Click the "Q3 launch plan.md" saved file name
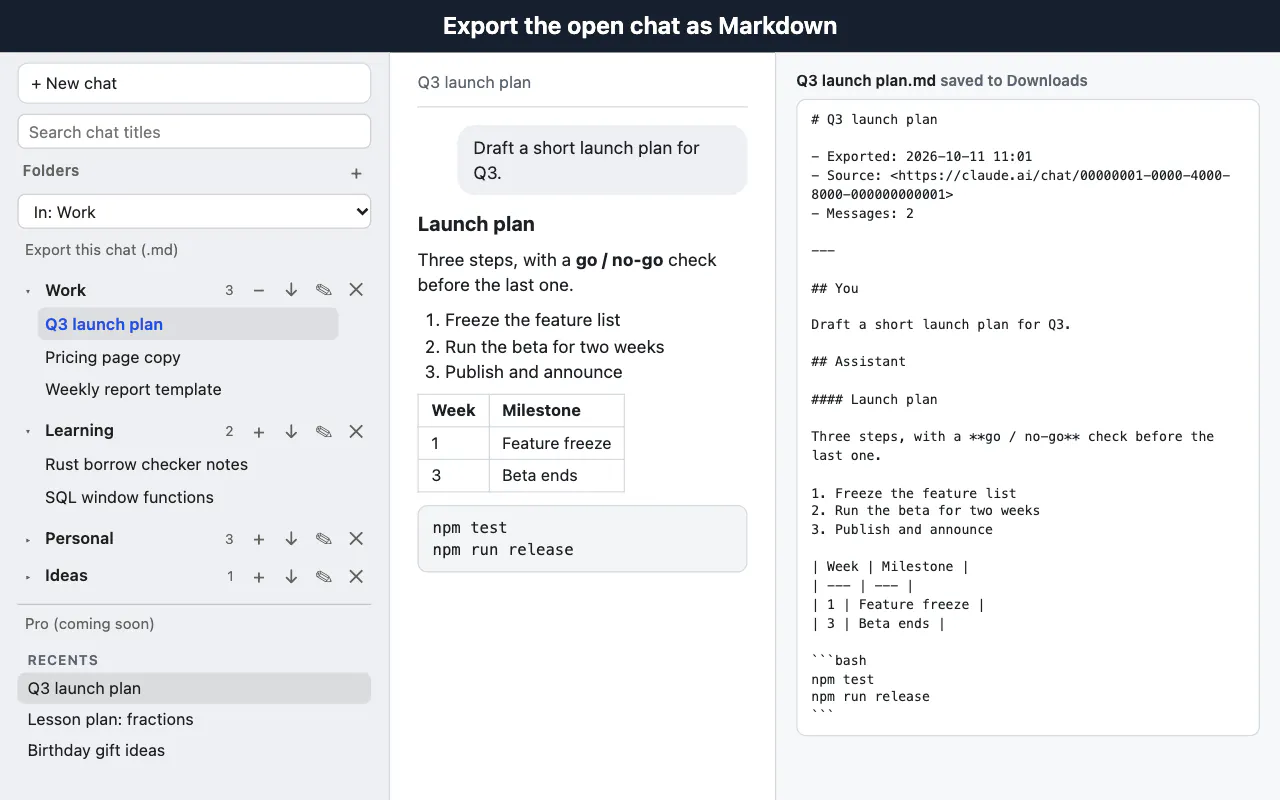1280x800 pixels. click(x=866, y=81)
